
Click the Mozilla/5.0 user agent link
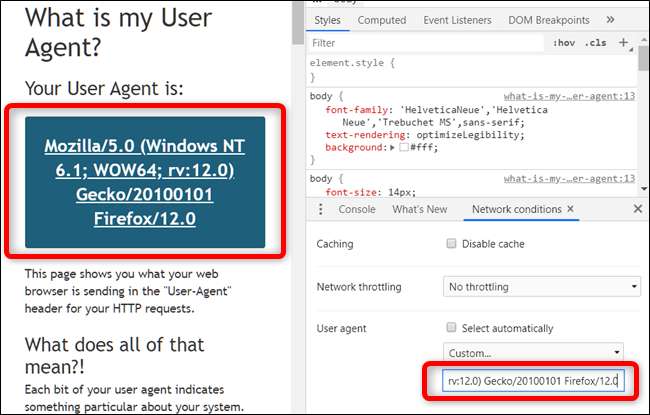tap(145, 182)
